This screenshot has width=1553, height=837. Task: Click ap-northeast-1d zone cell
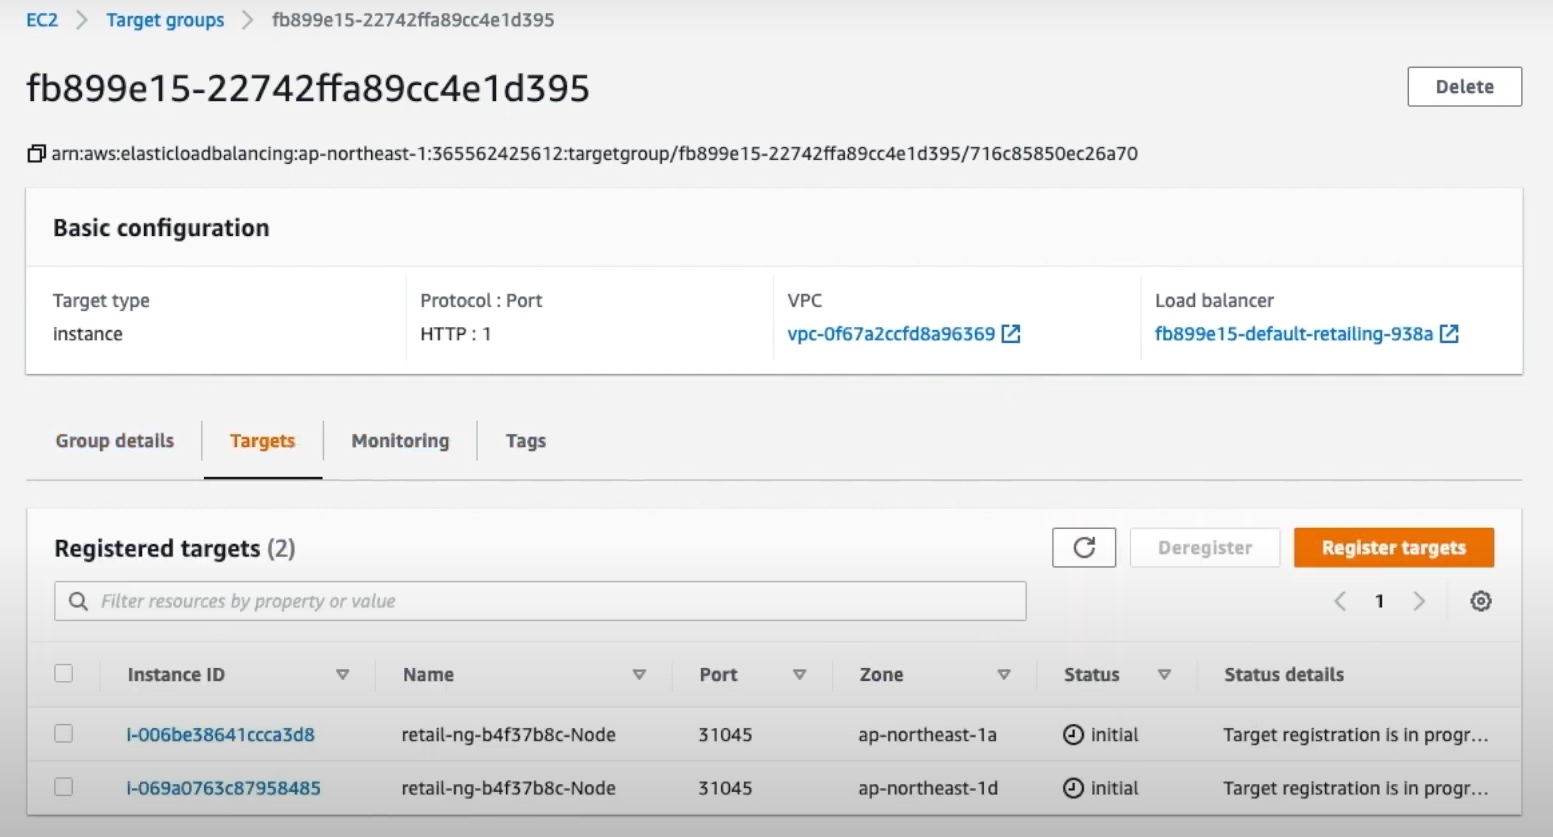[928, 788]
